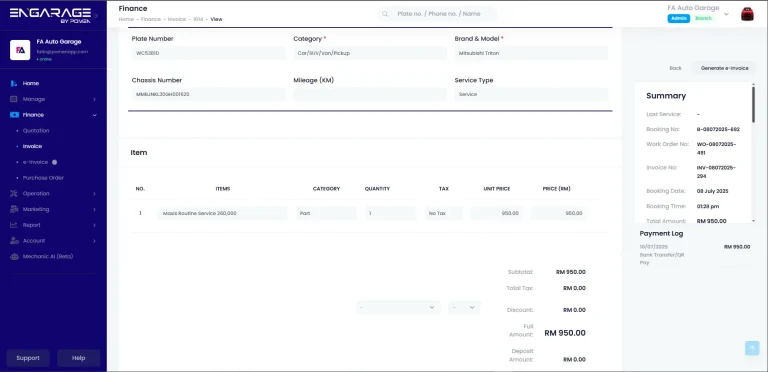
Task: Click item name Masis Routine Service field
Action: 222,213
